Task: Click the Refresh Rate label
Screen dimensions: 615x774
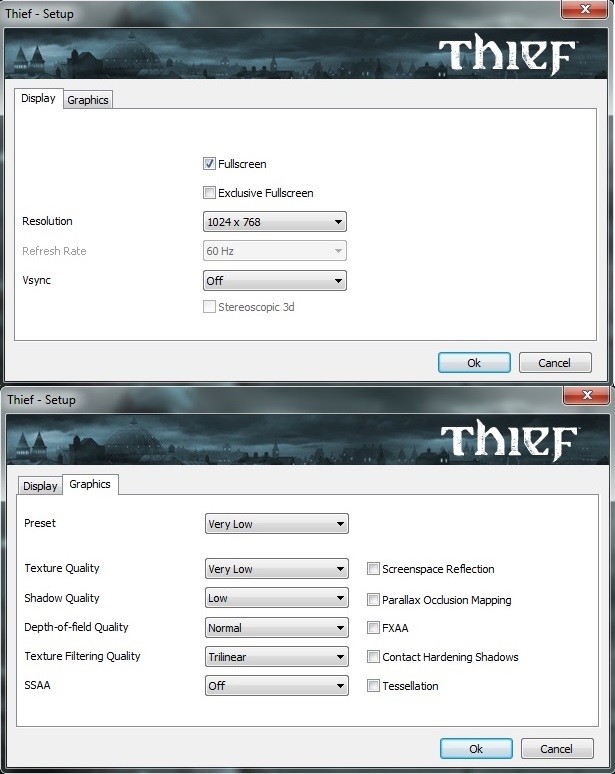Action: 54,251
